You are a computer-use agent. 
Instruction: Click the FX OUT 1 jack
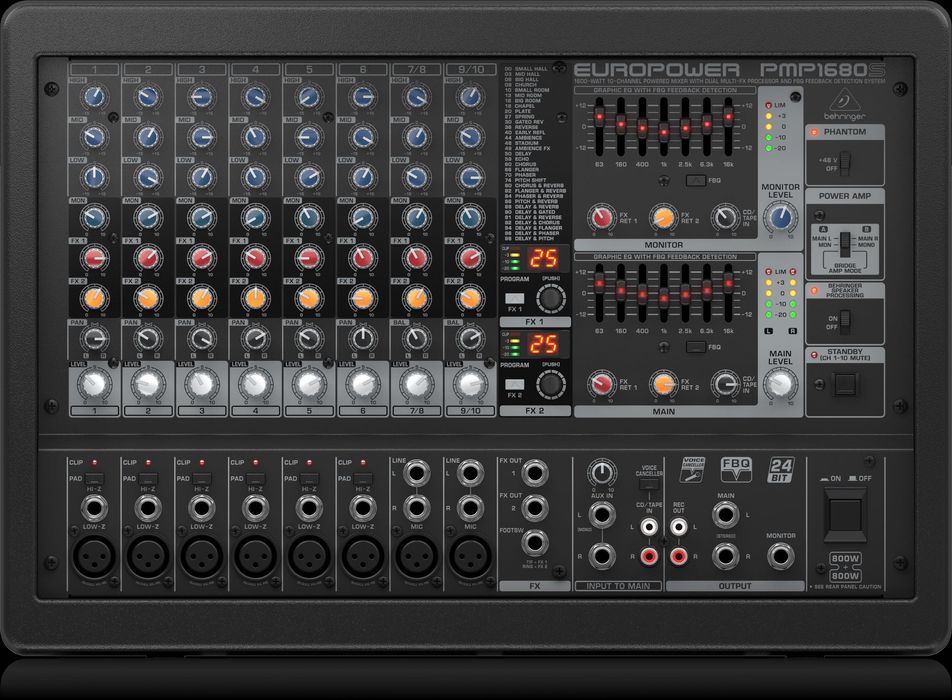[x=534, y=472]
